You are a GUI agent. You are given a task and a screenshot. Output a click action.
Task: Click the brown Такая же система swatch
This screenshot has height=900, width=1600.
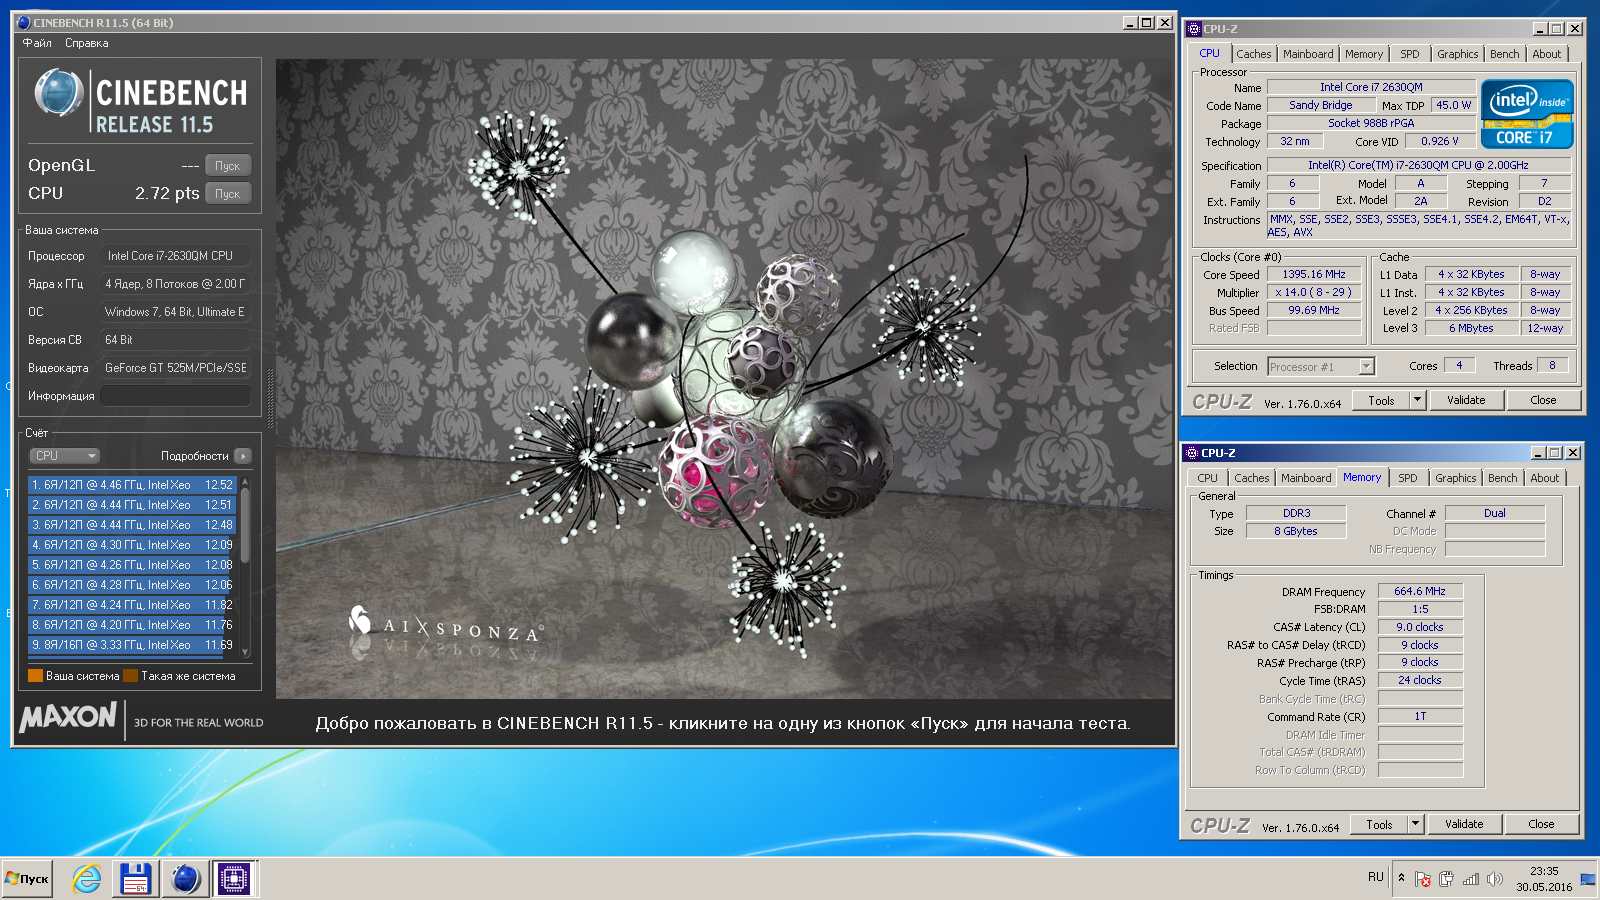coord(130,676)
